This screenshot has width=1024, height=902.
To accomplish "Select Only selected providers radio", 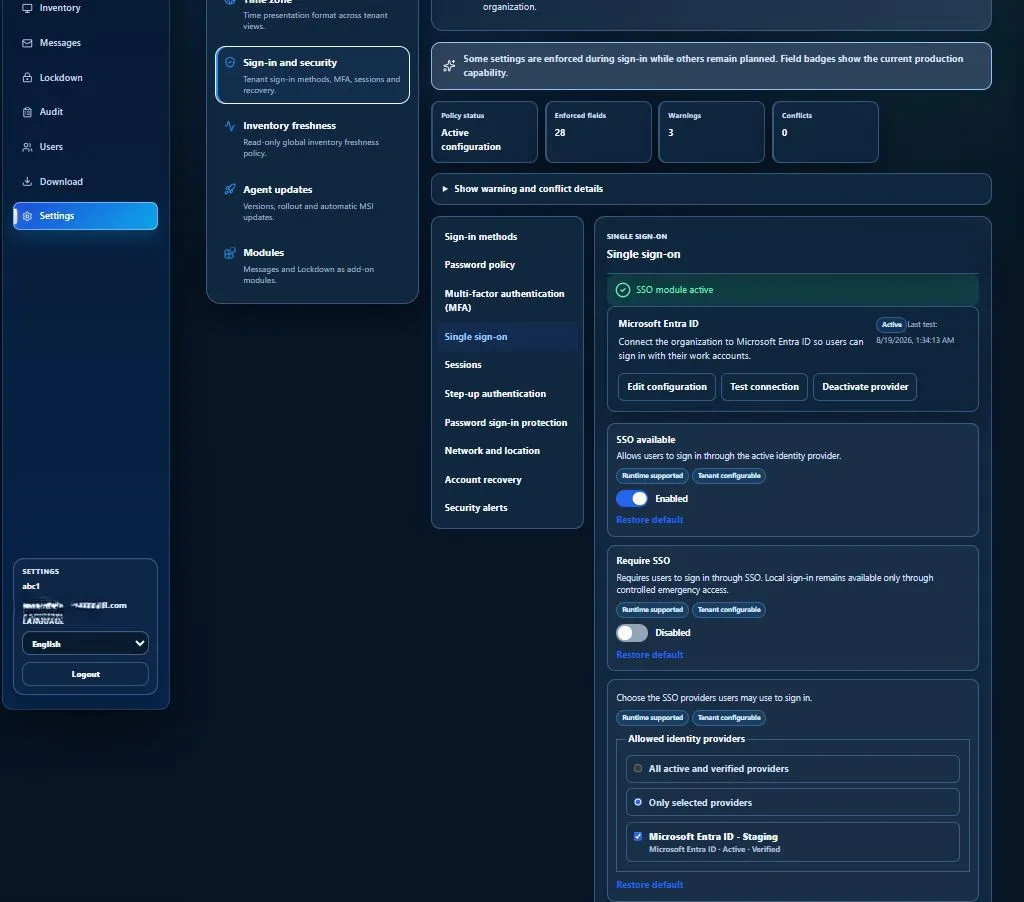I will [x=638, y=802].
